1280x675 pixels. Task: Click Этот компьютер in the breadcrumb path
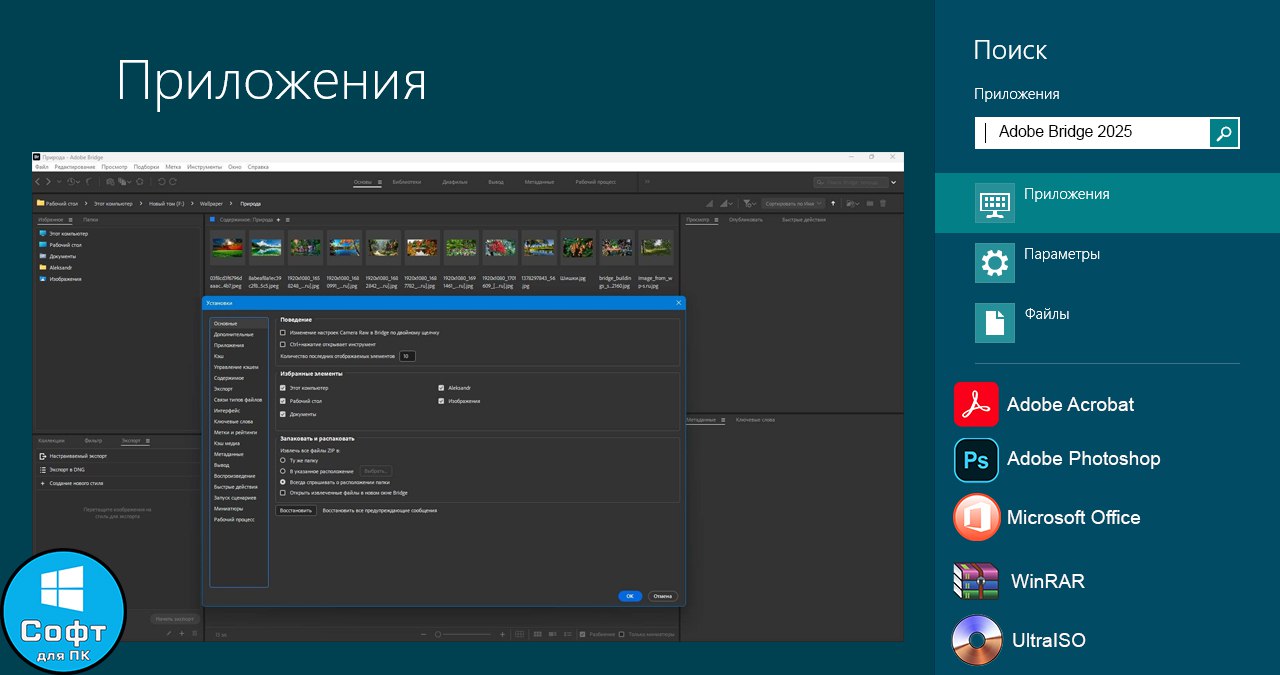[113, 203]
